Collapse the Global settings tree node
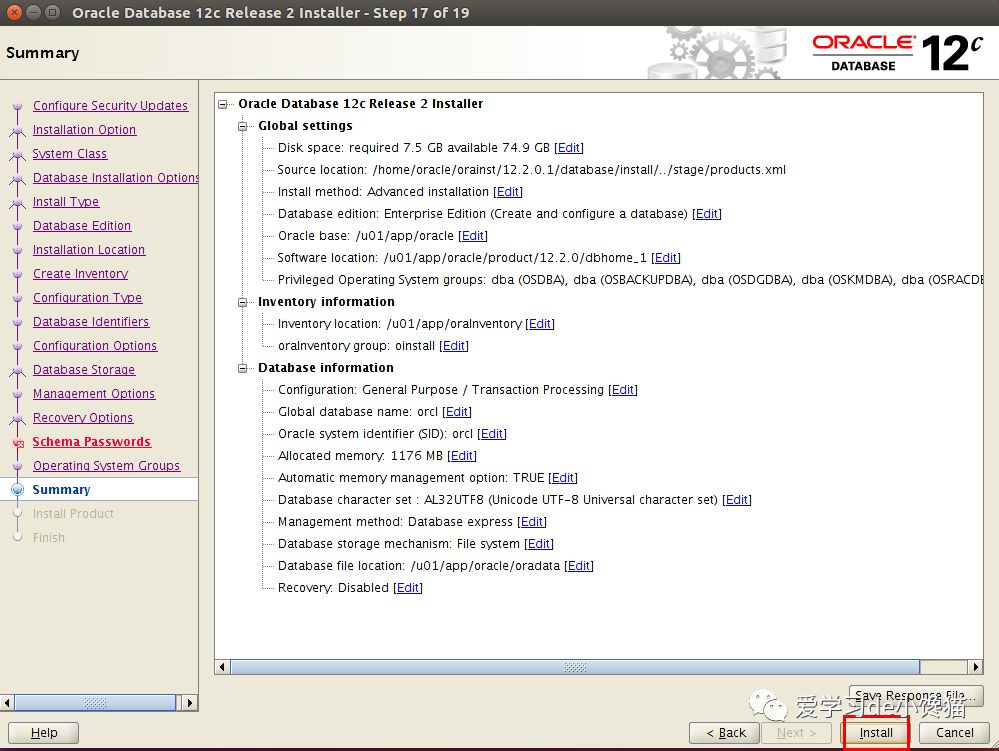 click(242, 126)
